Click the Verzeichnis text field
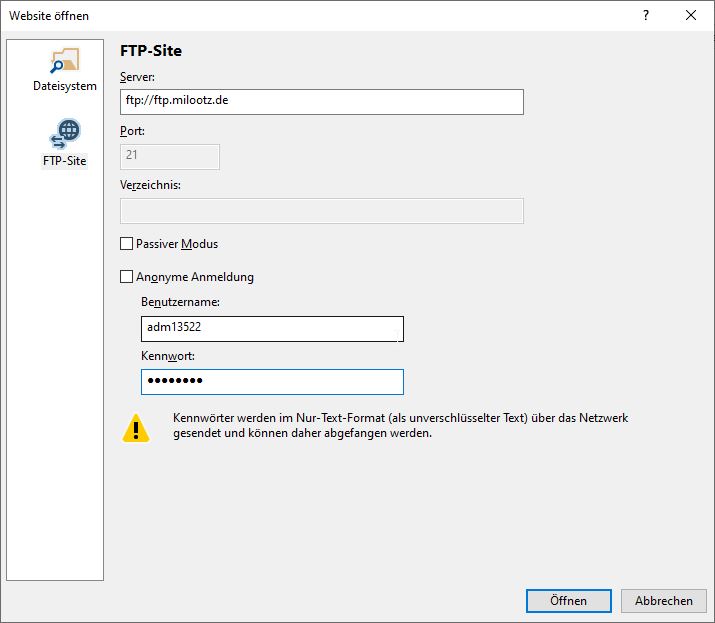 tap(321, 211)
